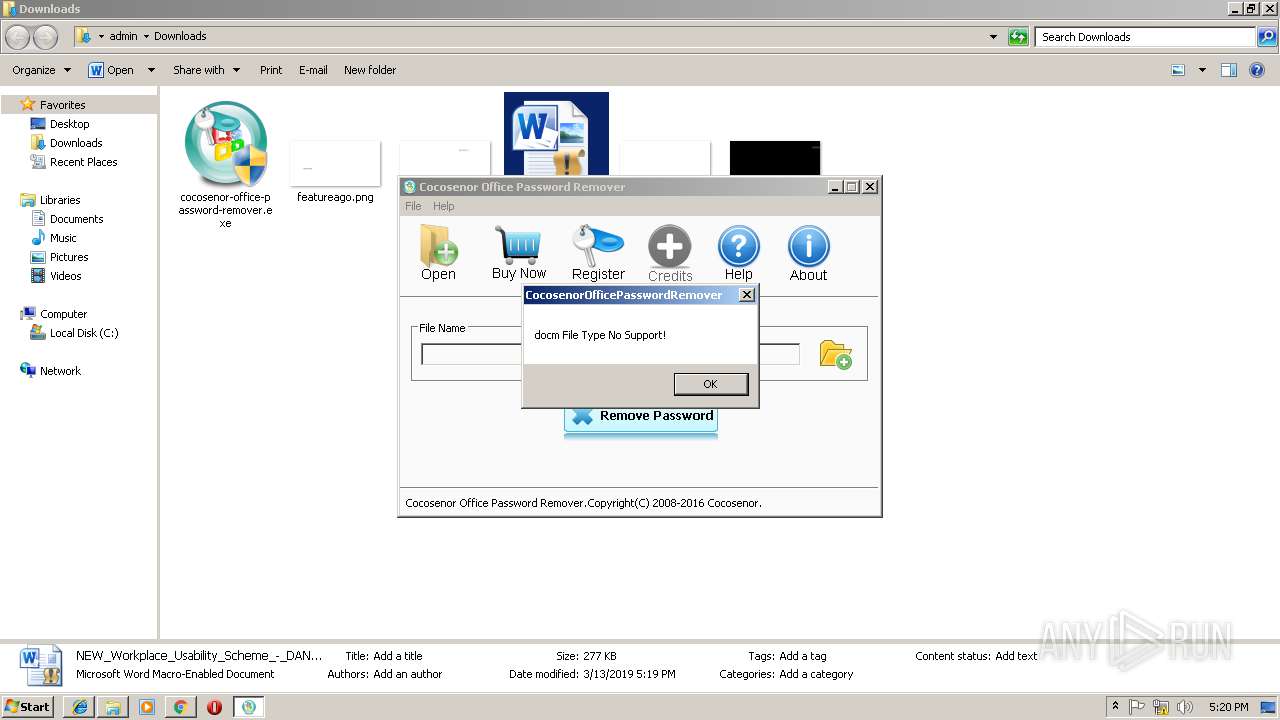
Task: Select Network in the navigation pane
Action: [60, 371]
